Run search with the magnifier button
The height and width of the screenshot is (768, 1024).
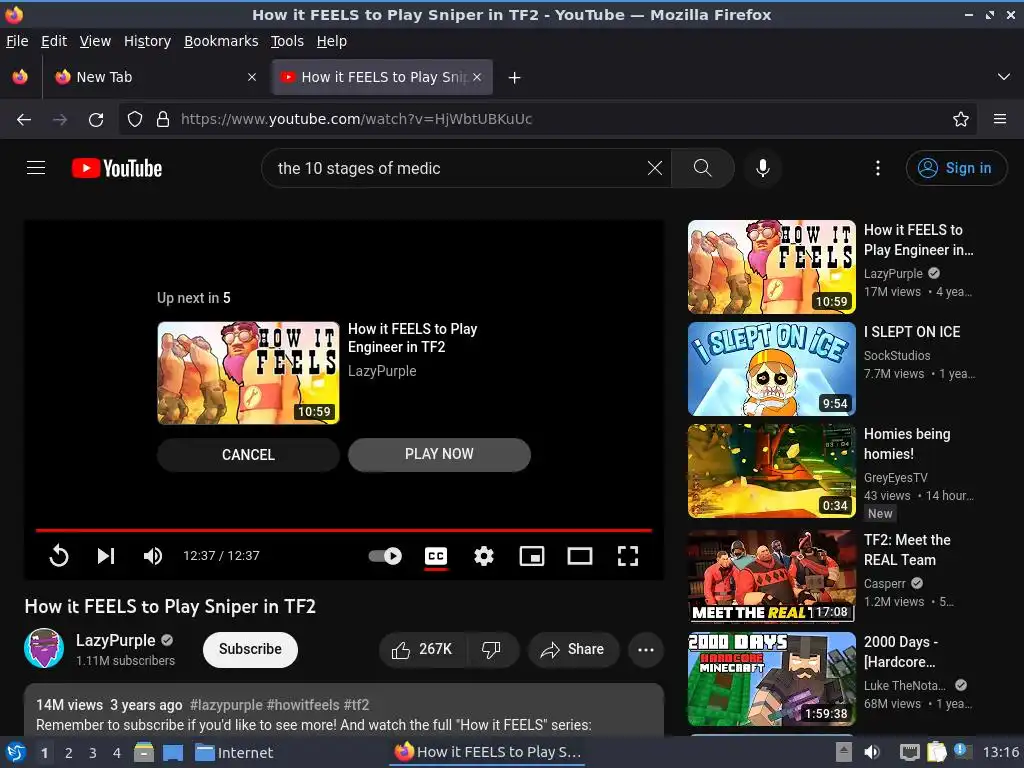[x=703, y=168]
